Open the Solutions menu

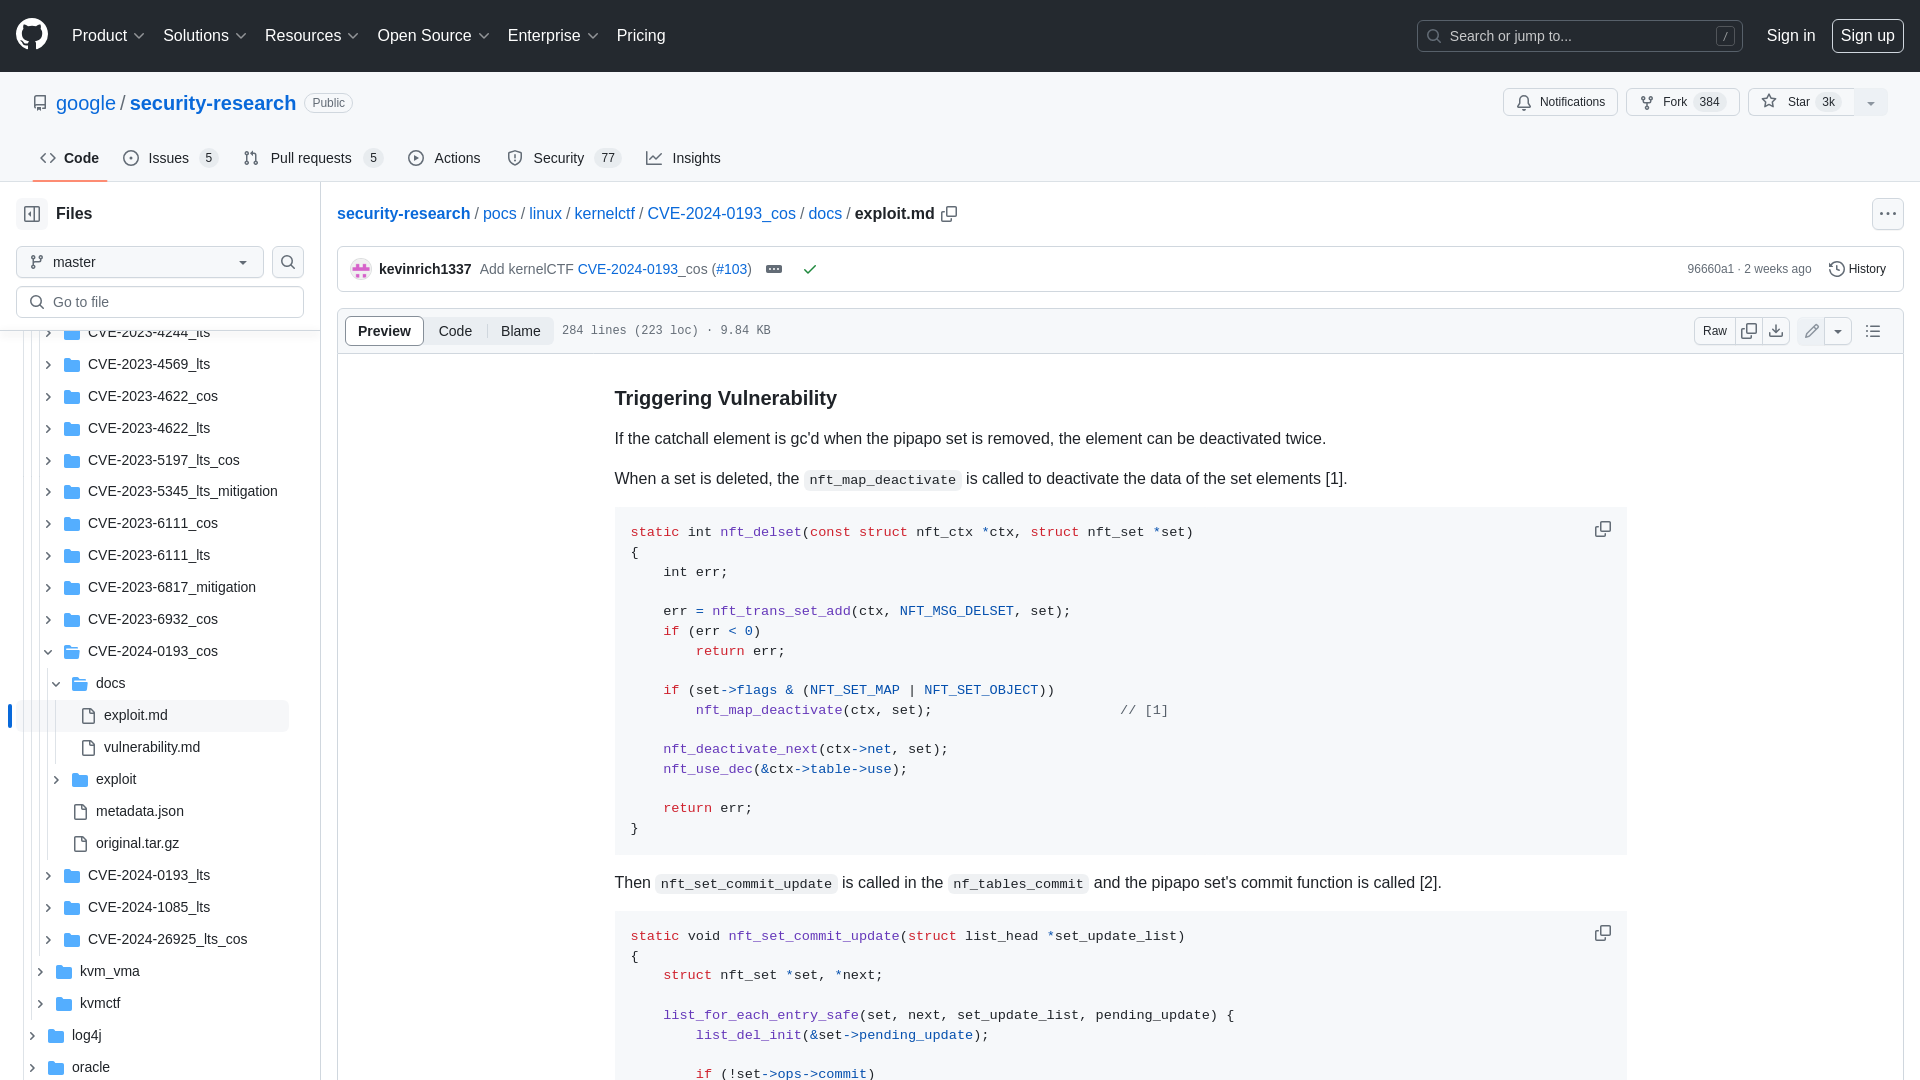(204, 35)
